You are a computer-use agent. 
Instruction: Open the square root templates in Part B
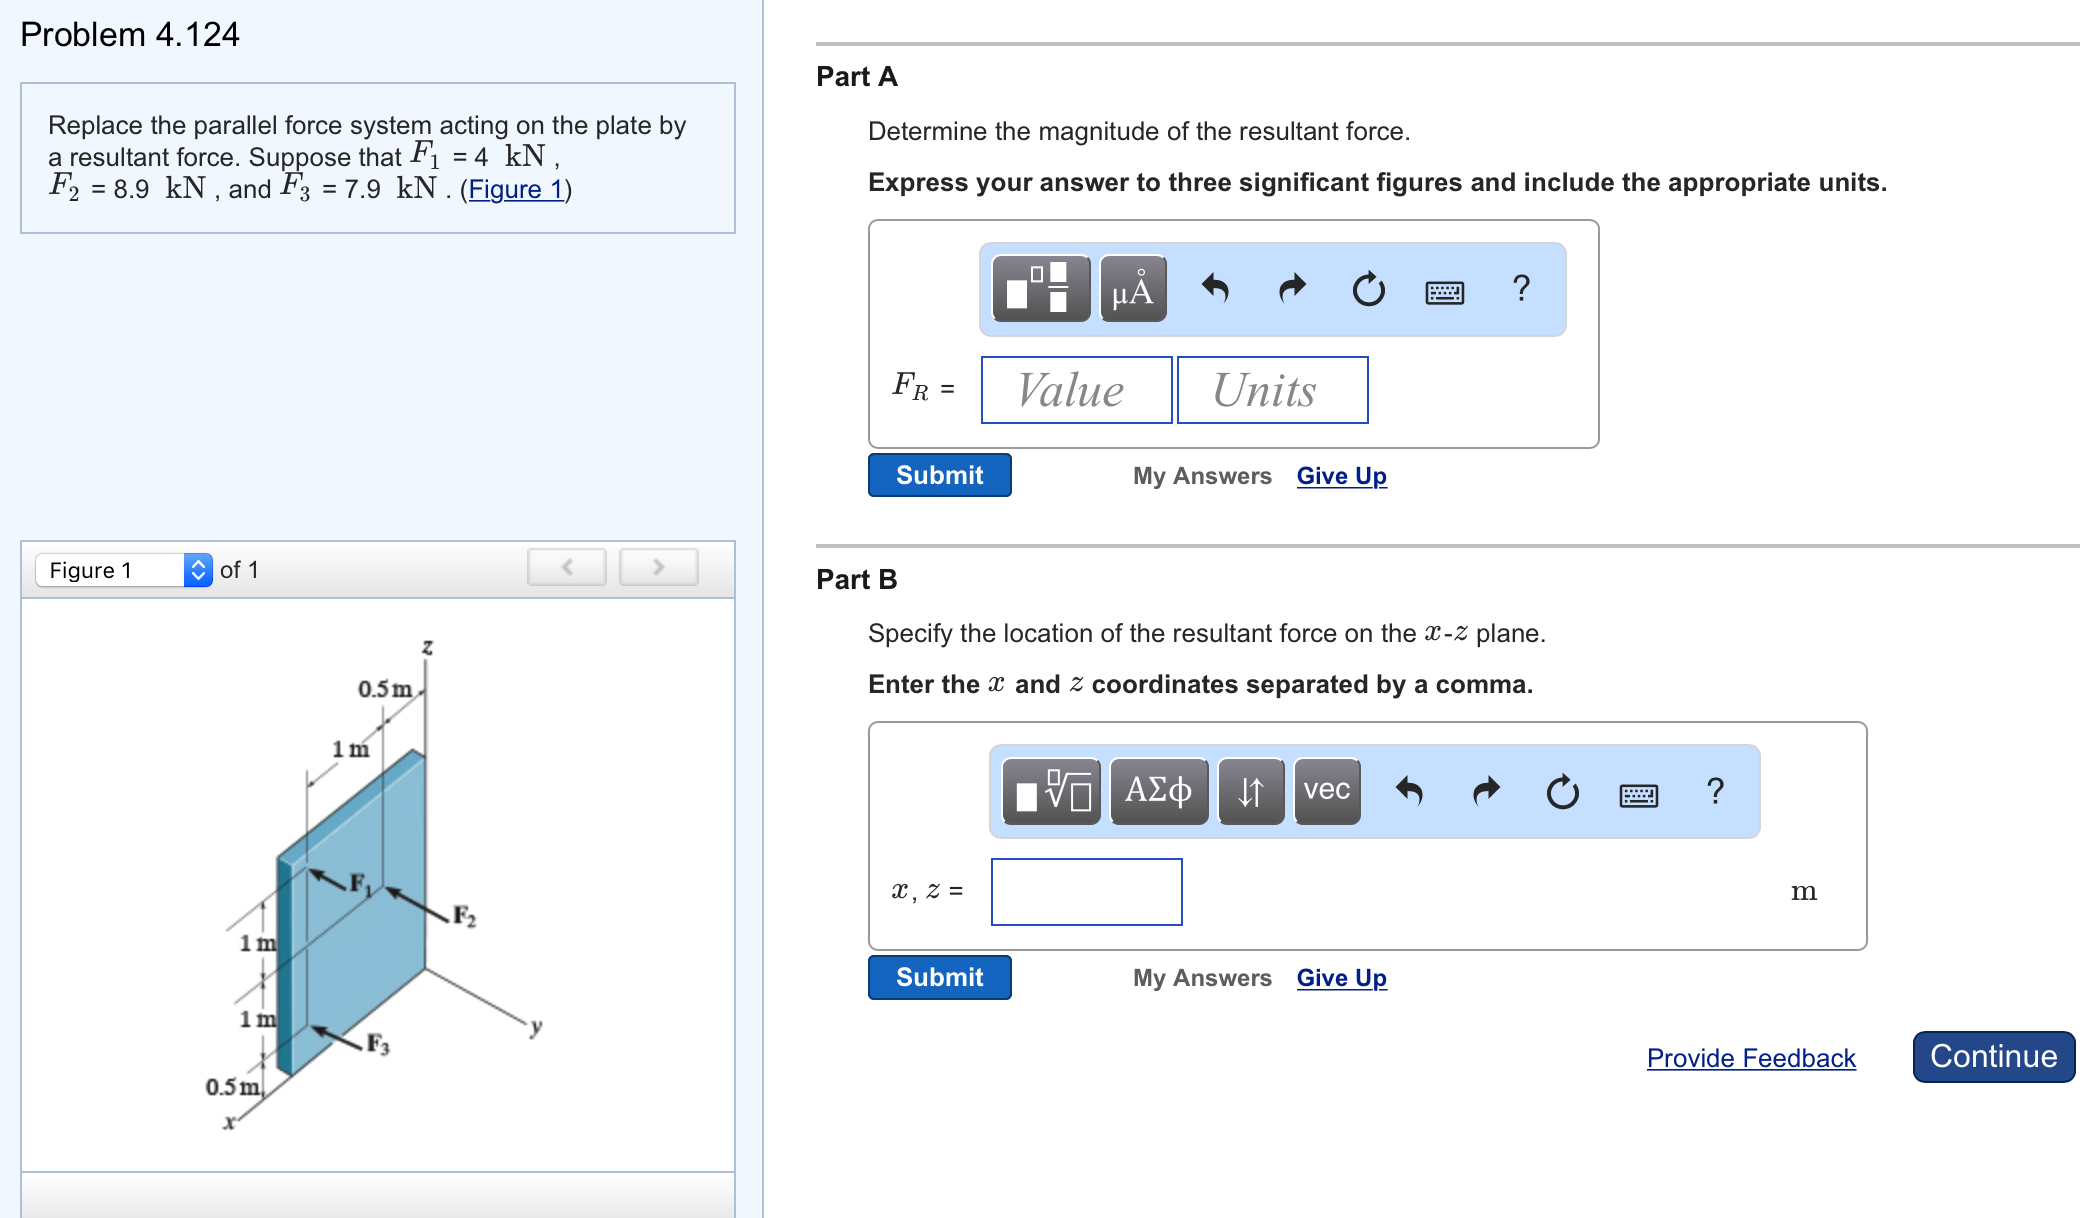[1051, 792]
